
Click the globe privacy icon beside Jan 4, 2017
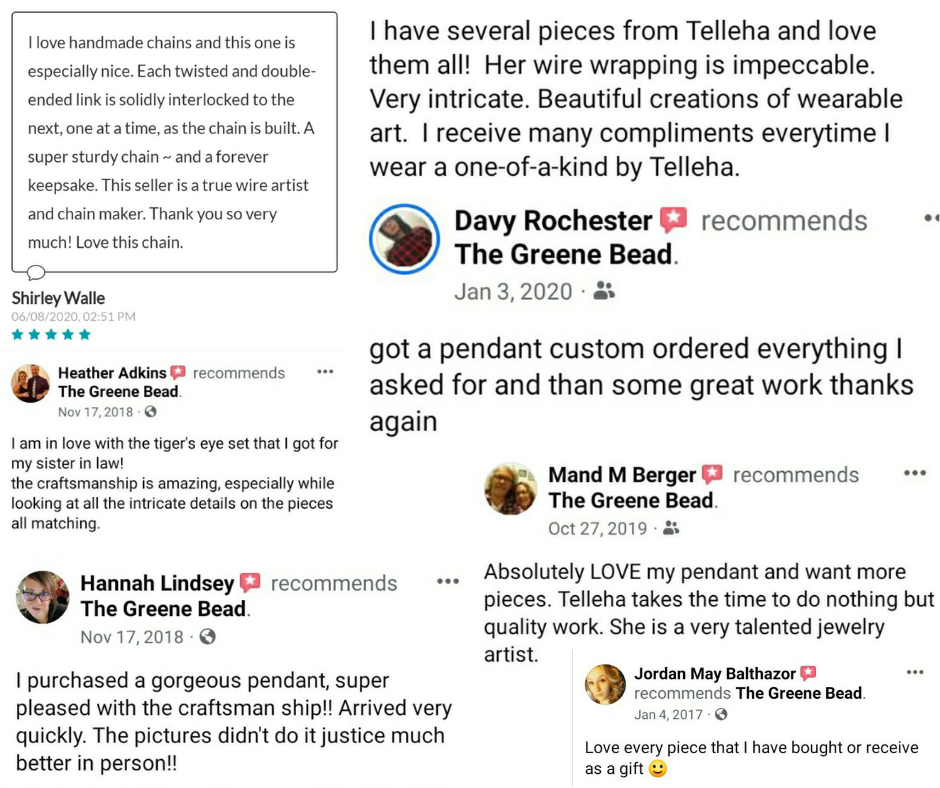pos(721,715)
